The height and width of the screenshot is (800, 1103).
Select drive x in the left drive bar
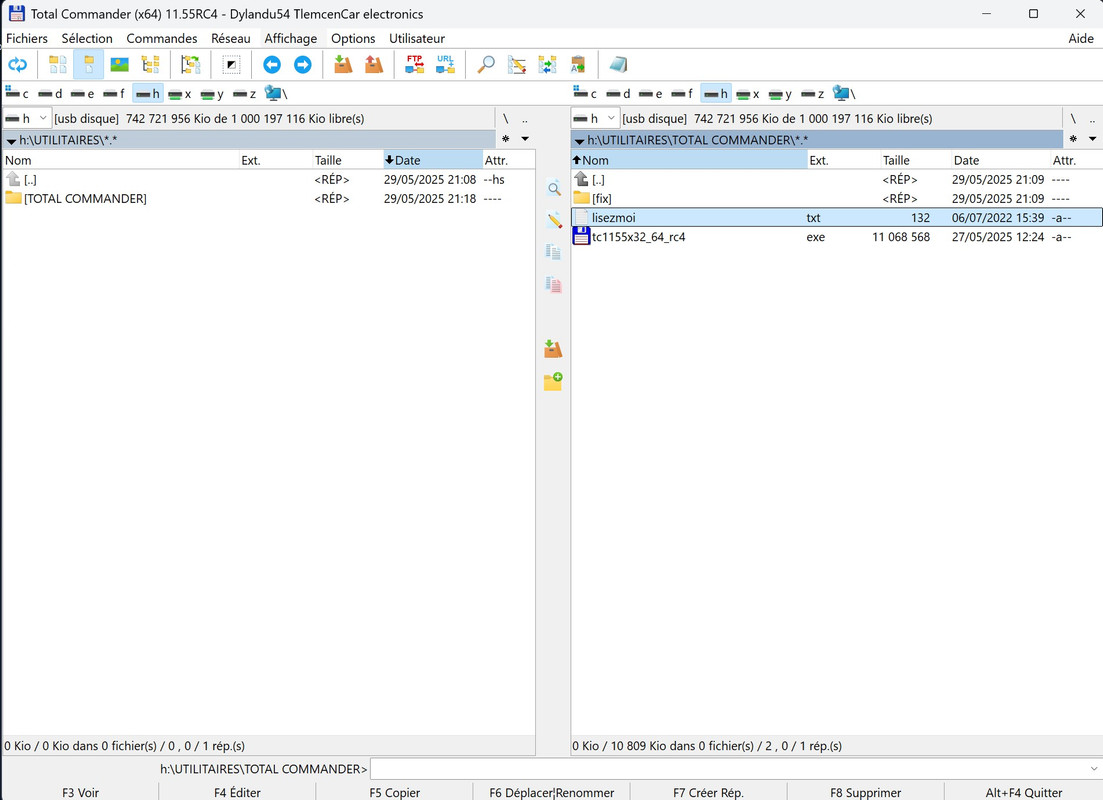point(180,94)
